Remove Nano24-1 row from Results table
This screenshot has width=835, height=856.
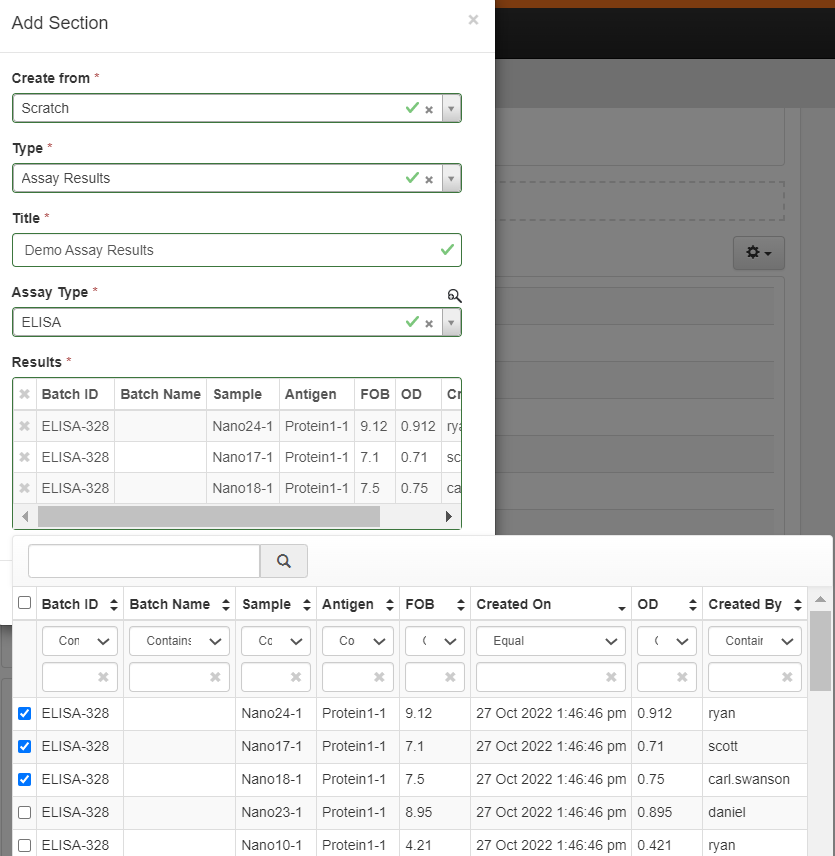pos(24,426)
